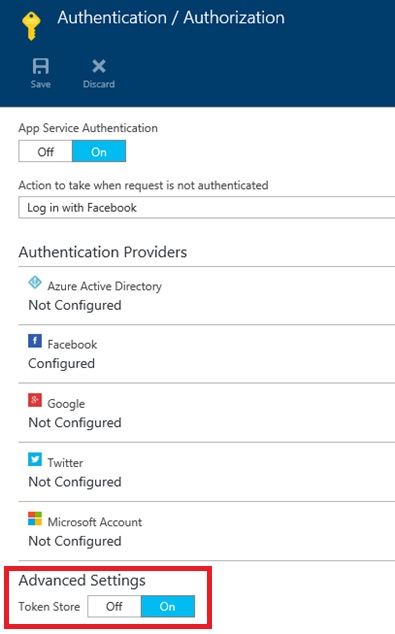This screenshot has height=634, width=395.
Task: Click the Facebook logo icon
Action: (35, 341)
